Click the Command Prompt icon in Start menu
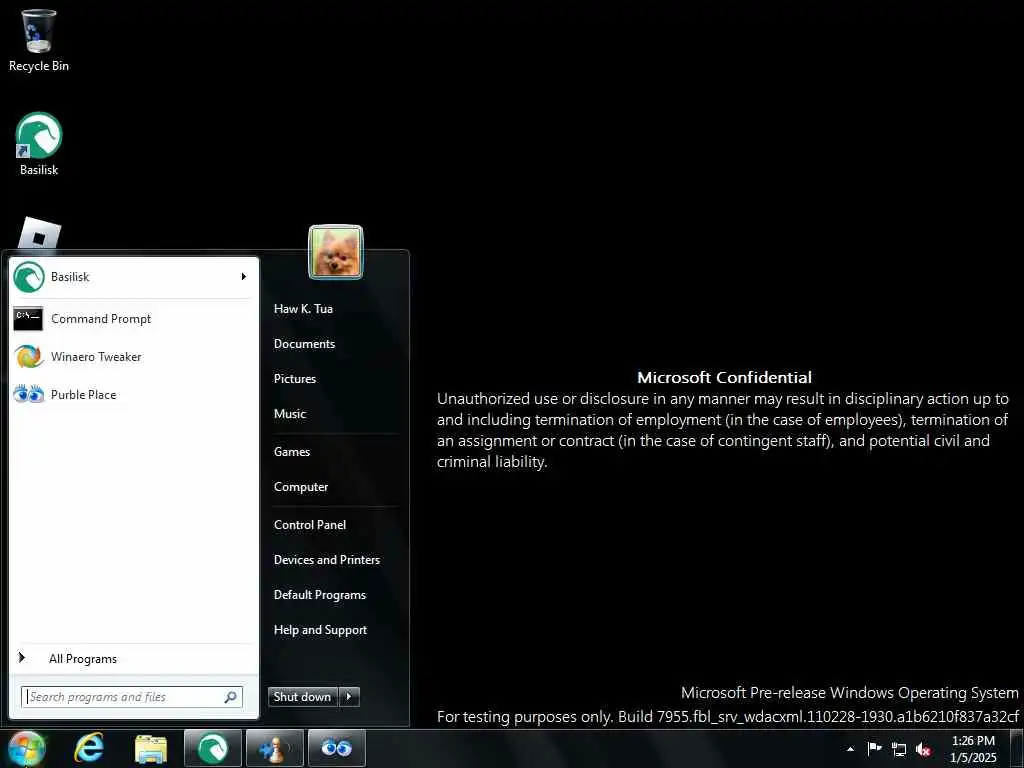 [x=28, y=319]
